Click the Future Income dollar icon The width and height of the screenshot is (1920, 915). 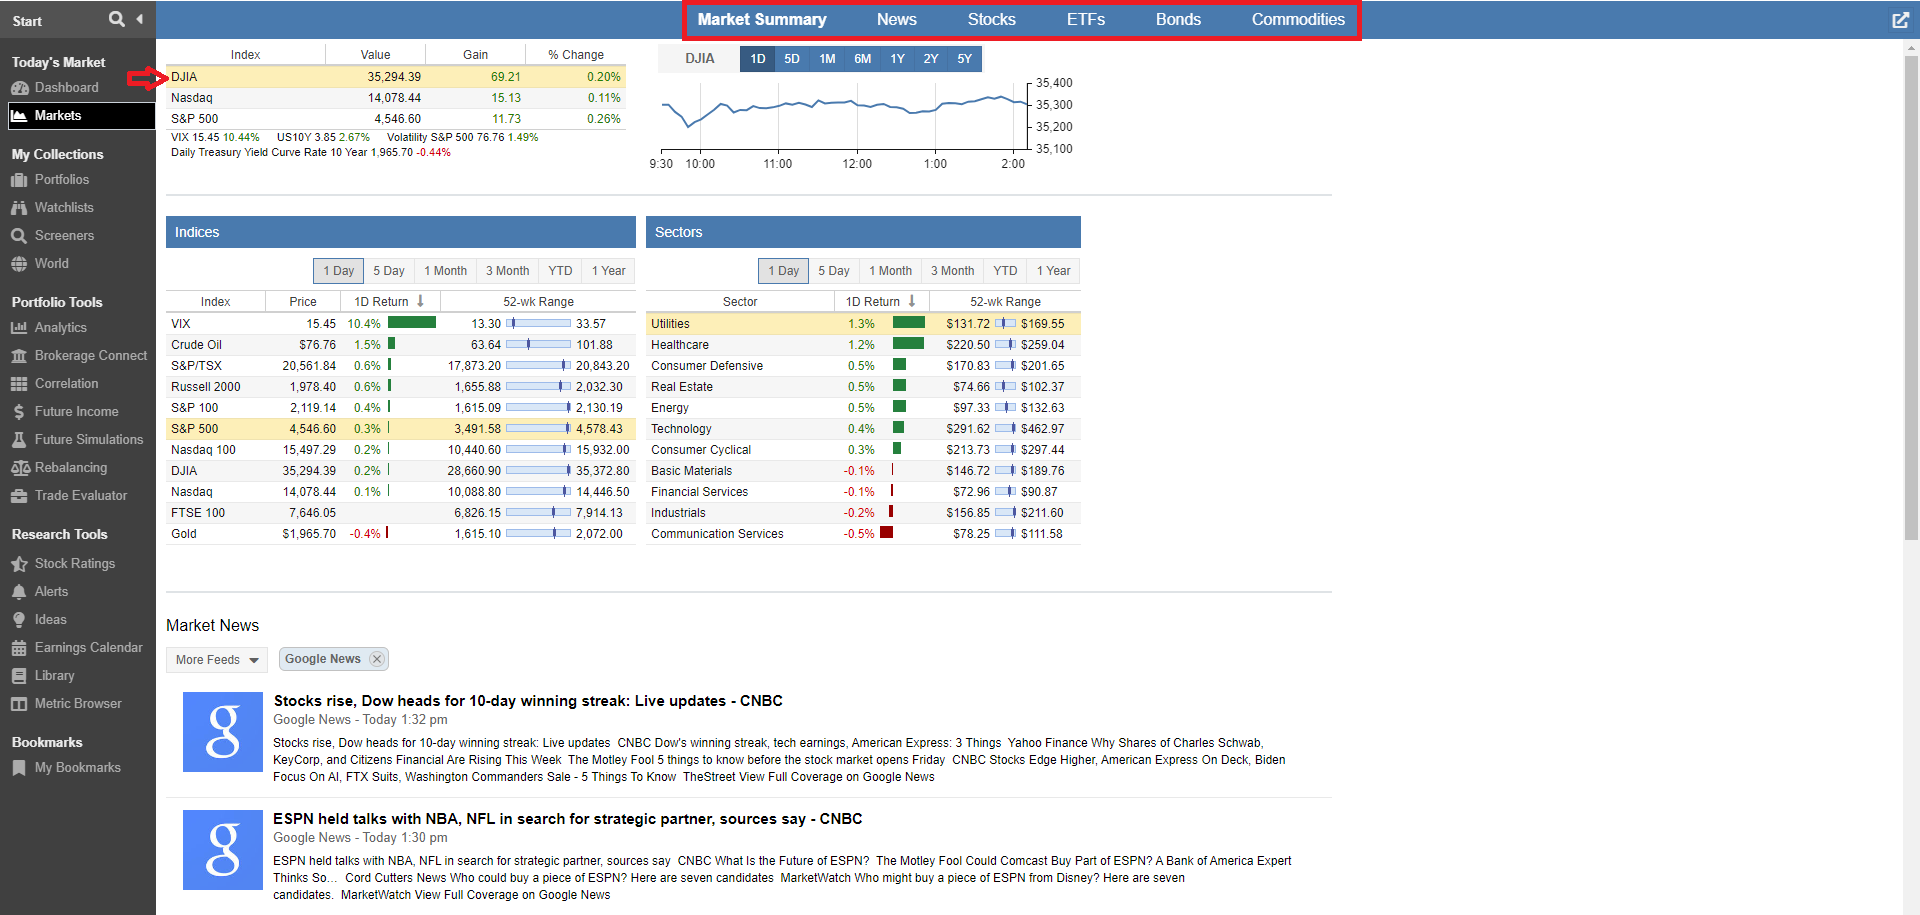(19, 412)
